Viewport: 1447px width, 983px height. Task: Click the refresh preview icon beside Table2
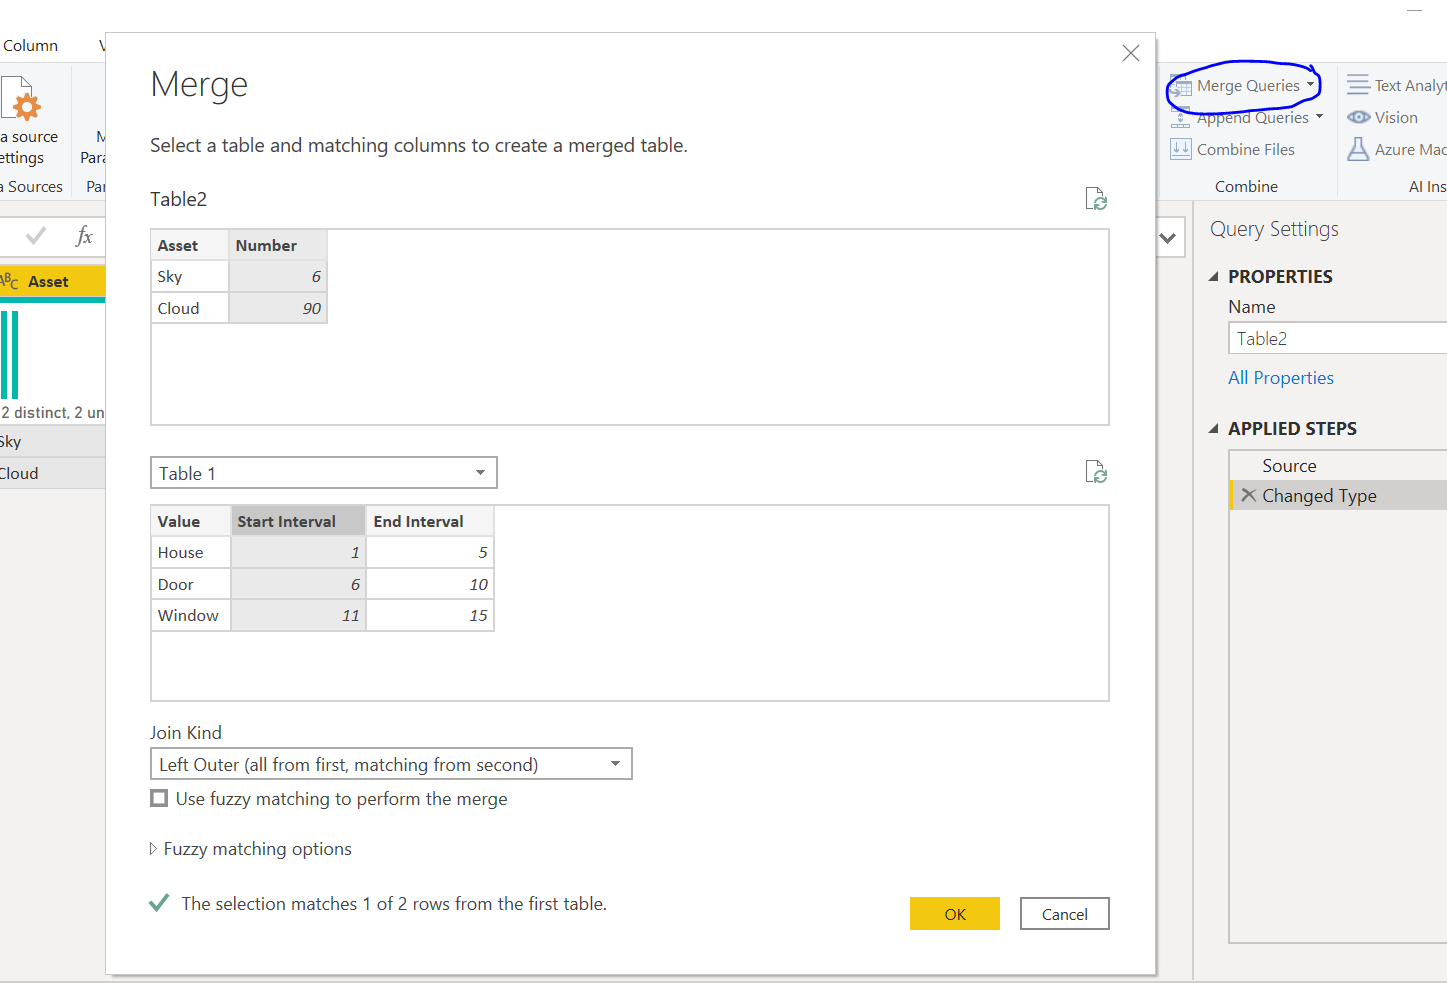coord(1096,199)
